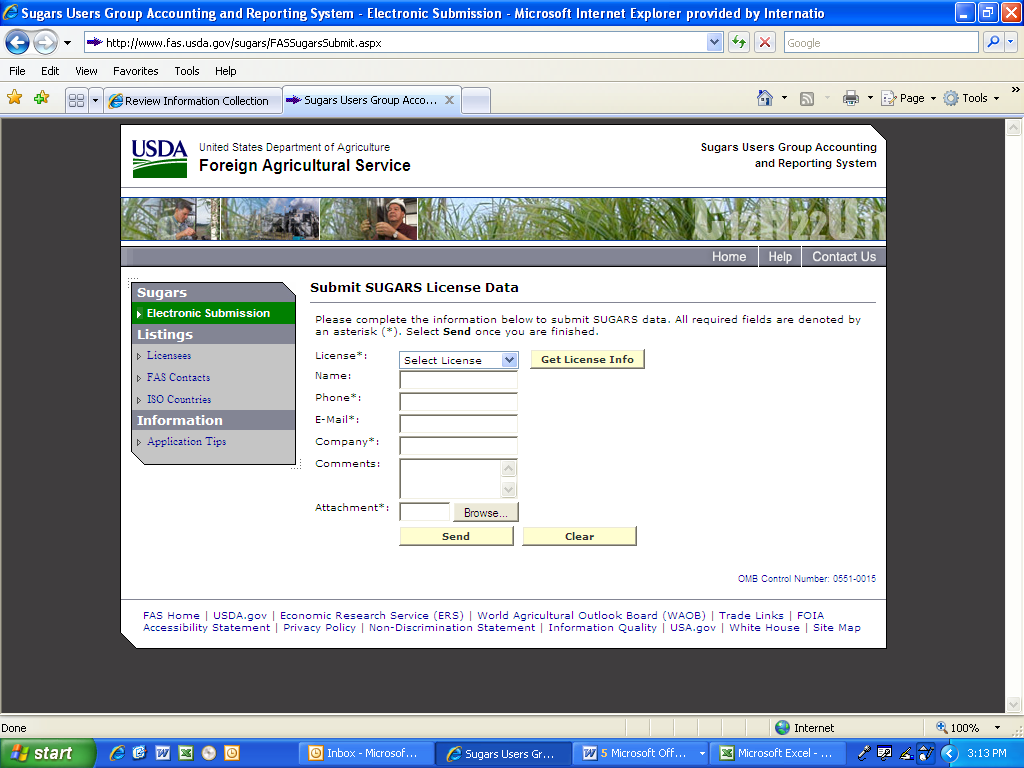This screenshot has height=768, width=1024.
Task: Open the FAS Home footer link
Action: (171, 615)
